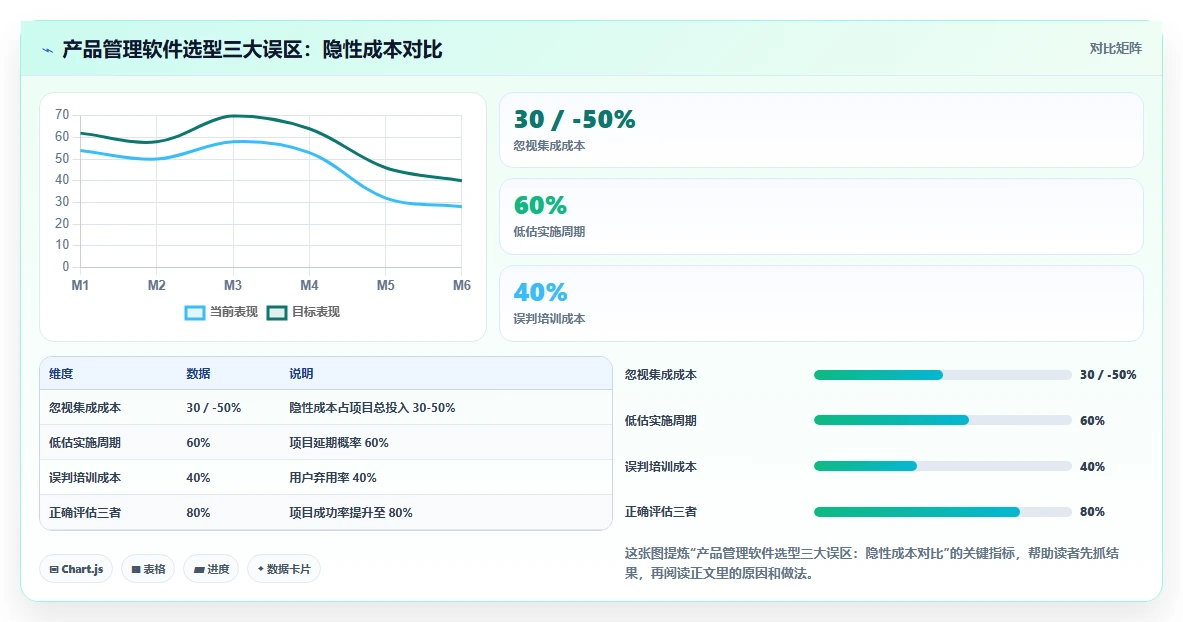The image size is (1183, 622).
Task: Click the Chart.js tag chip
Action: 76,569
